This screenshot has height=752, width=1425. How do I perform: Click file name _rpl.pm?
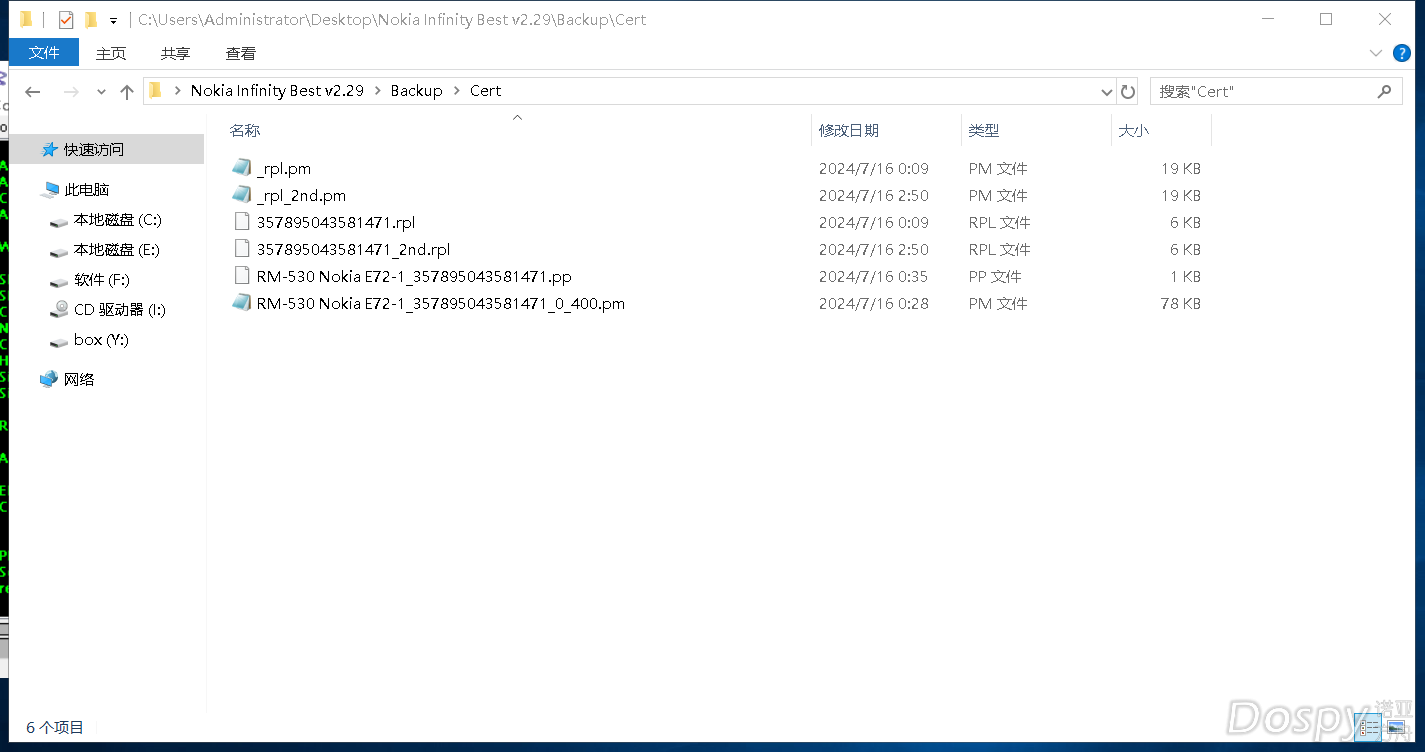[284, 169]
